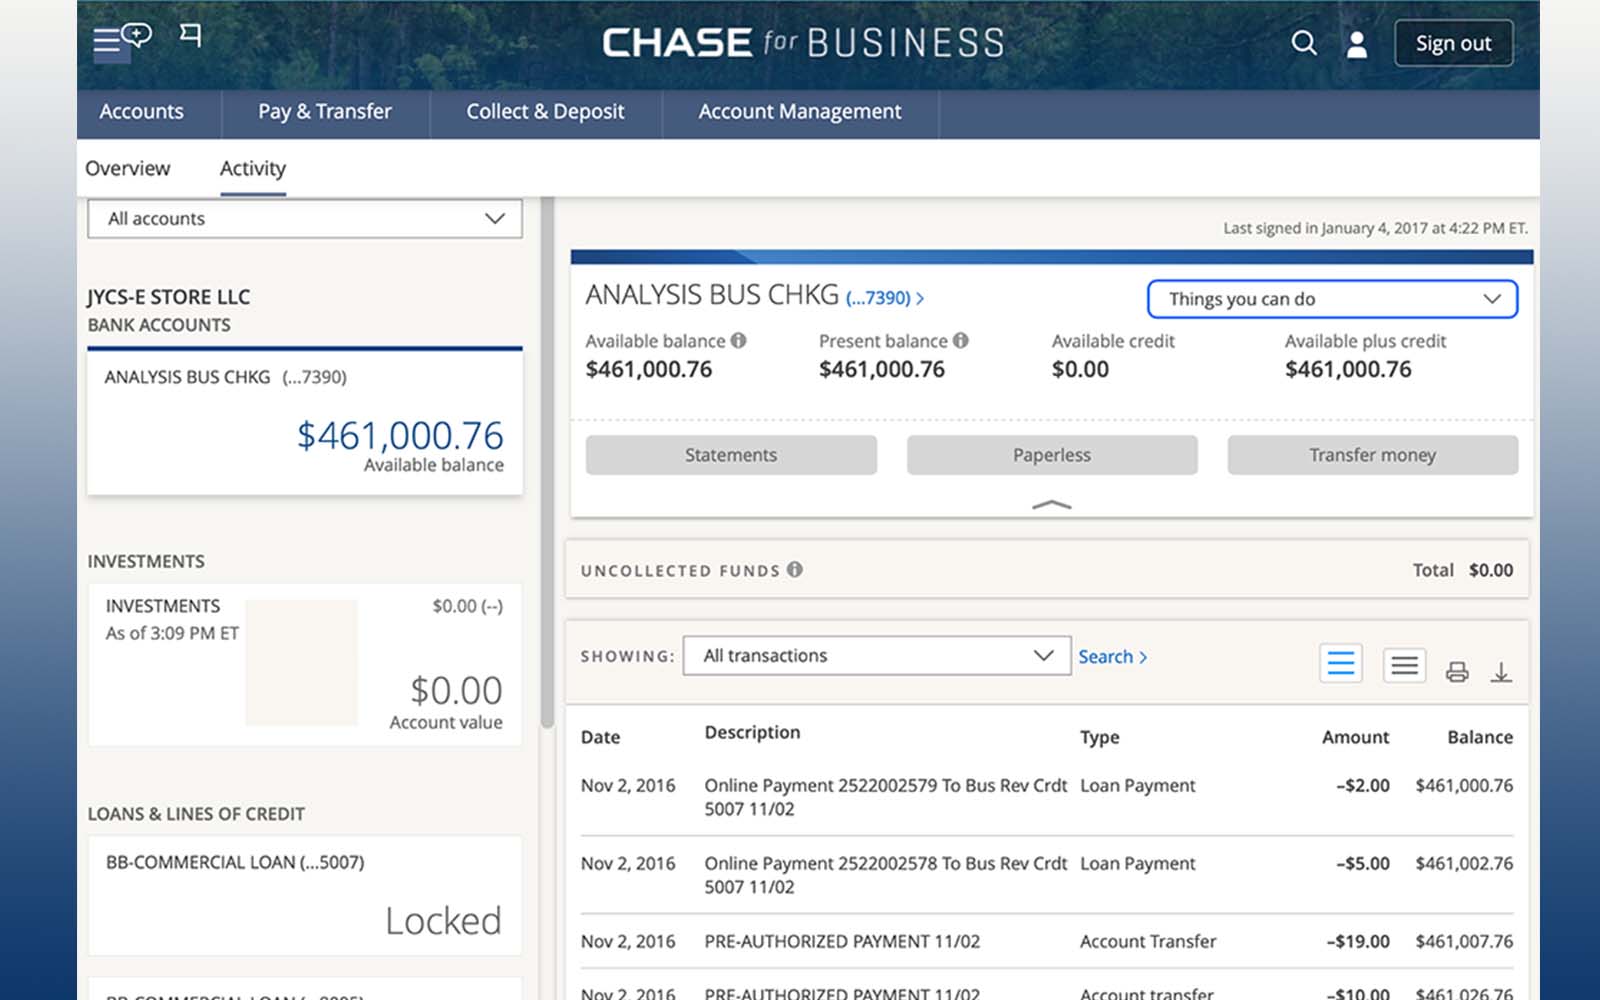Click the -$19.00 PRE-AUTHORIZED PAYMENT row
Screen dimensions: 1600x1000
[x=1047, y=941]
